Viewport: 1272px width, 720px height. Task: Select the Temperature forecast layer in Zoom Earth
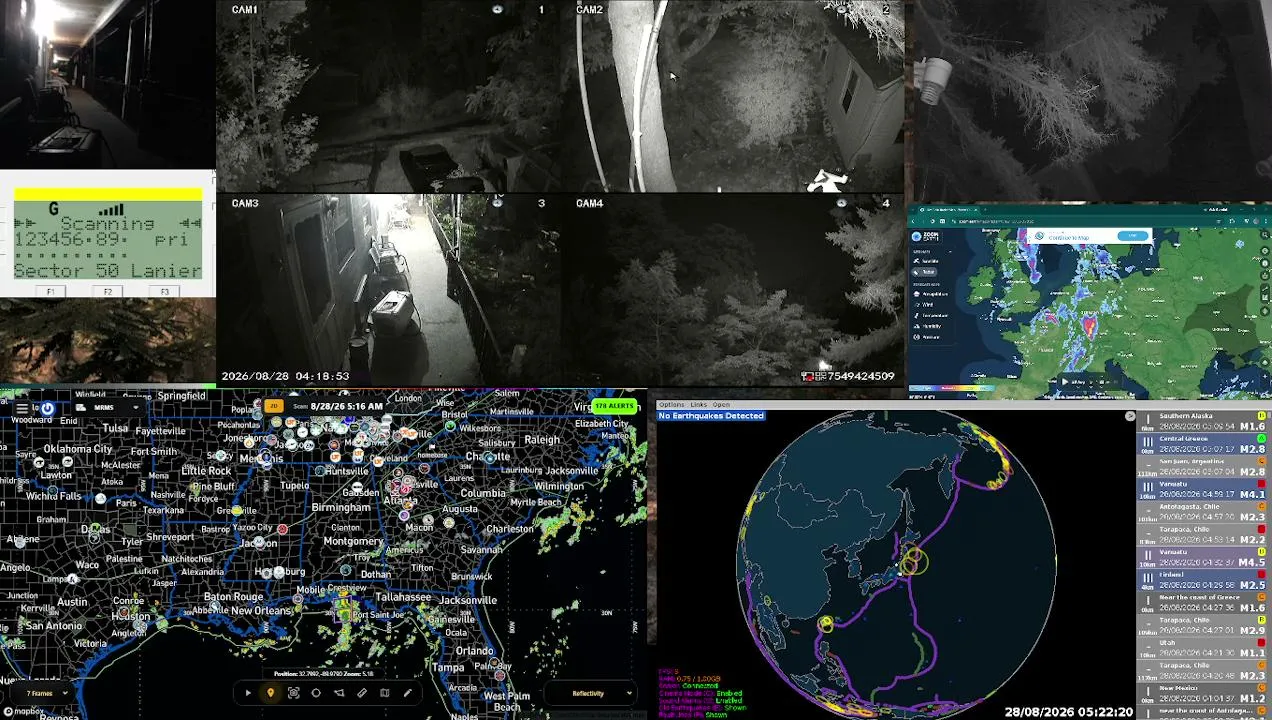pyautogui.click(x=932, y=316)
